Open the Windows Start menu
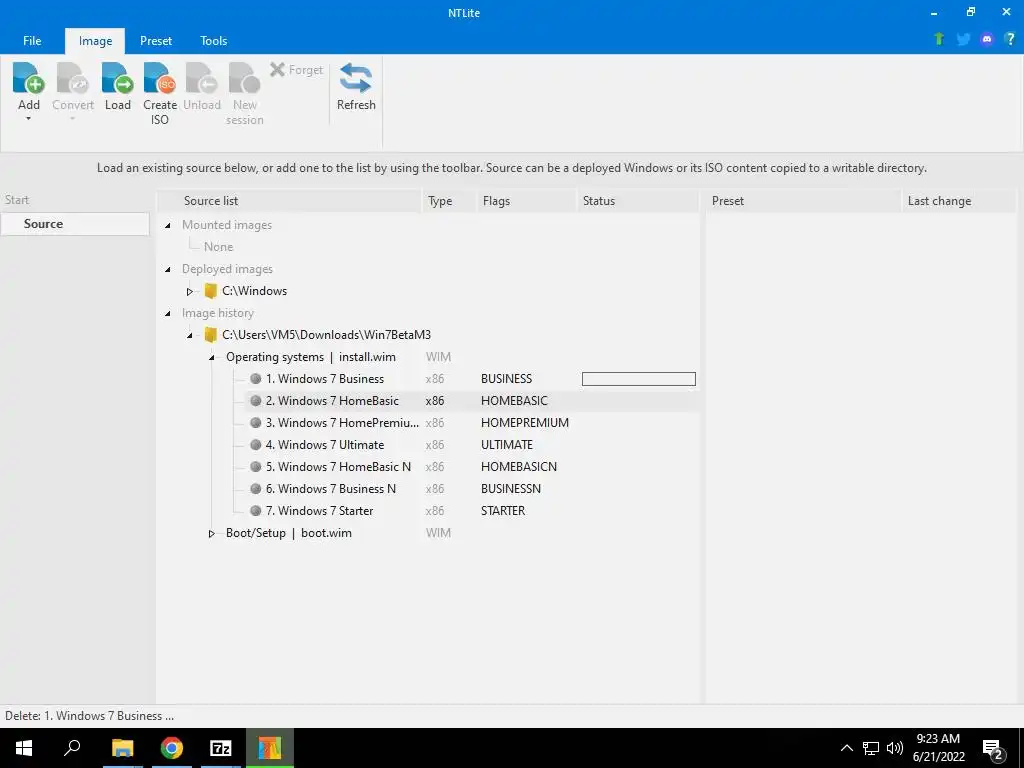Screen dimensions: 1024x768 (x=24, y=748)
